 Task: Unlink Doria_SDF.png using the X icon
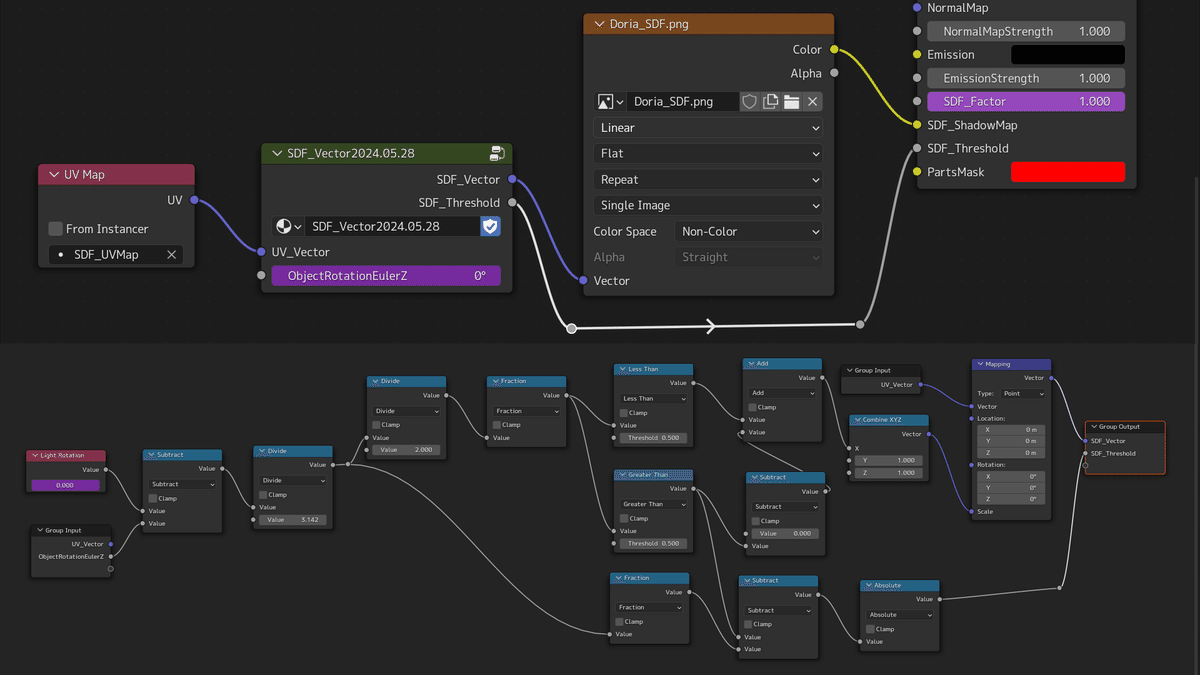coord(813,101)
